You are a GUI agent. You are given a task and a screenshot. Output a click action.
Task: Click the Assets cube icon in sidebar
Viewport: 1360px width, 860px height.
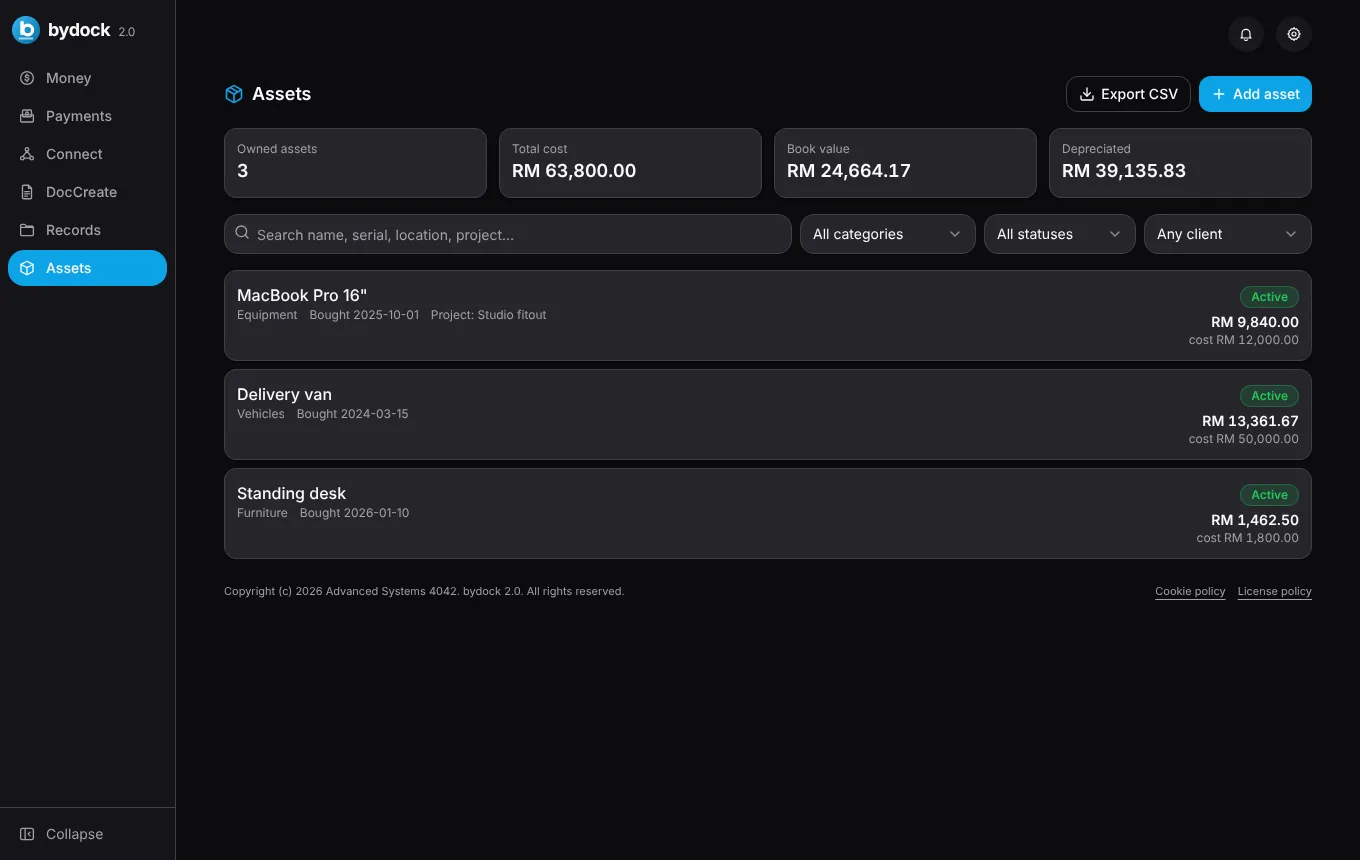point(27,268)
